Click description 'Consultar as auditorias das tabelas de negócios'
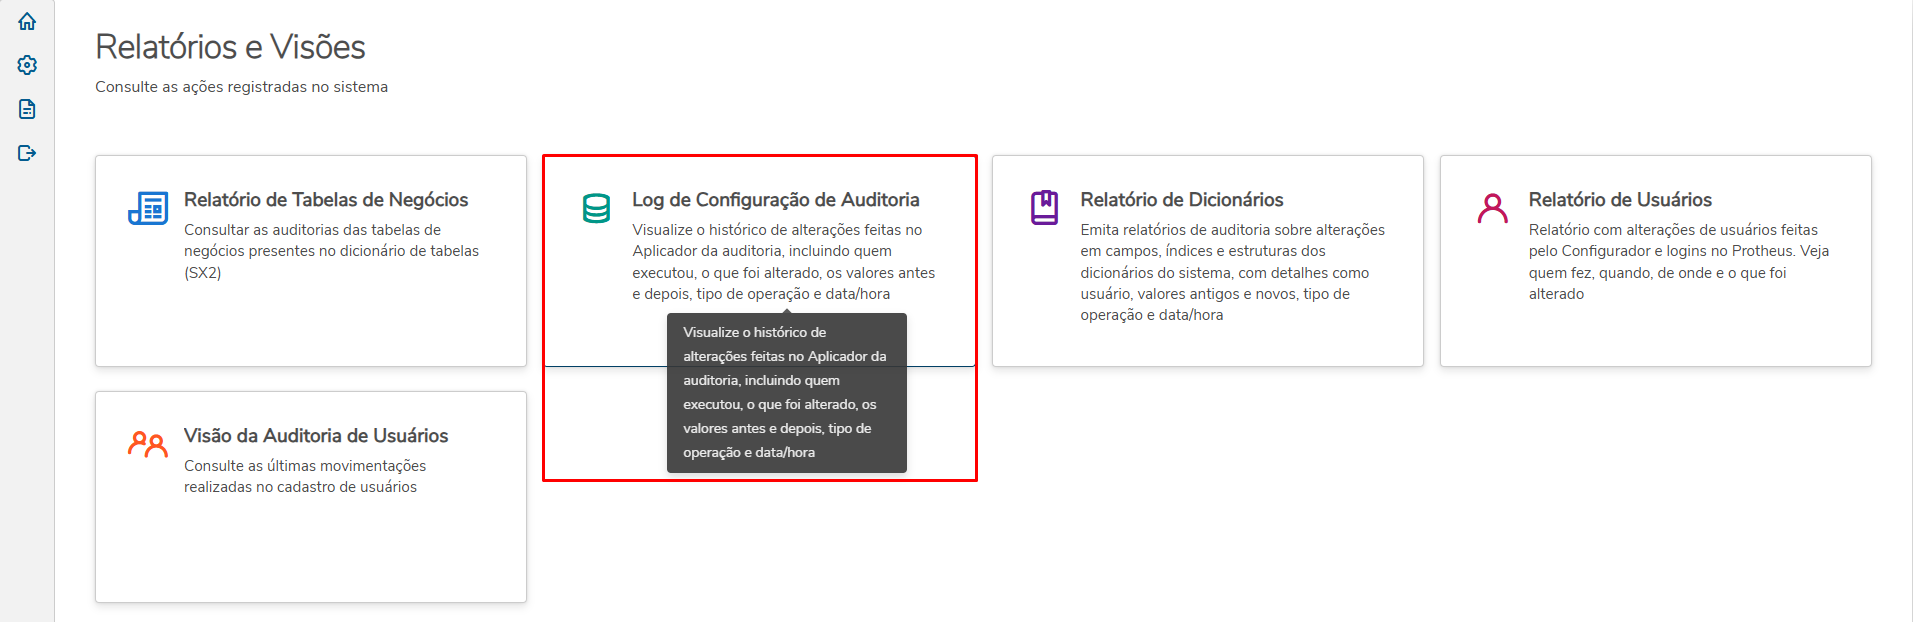This screenshot has width=1913, height=622. [x=331, y=251]
